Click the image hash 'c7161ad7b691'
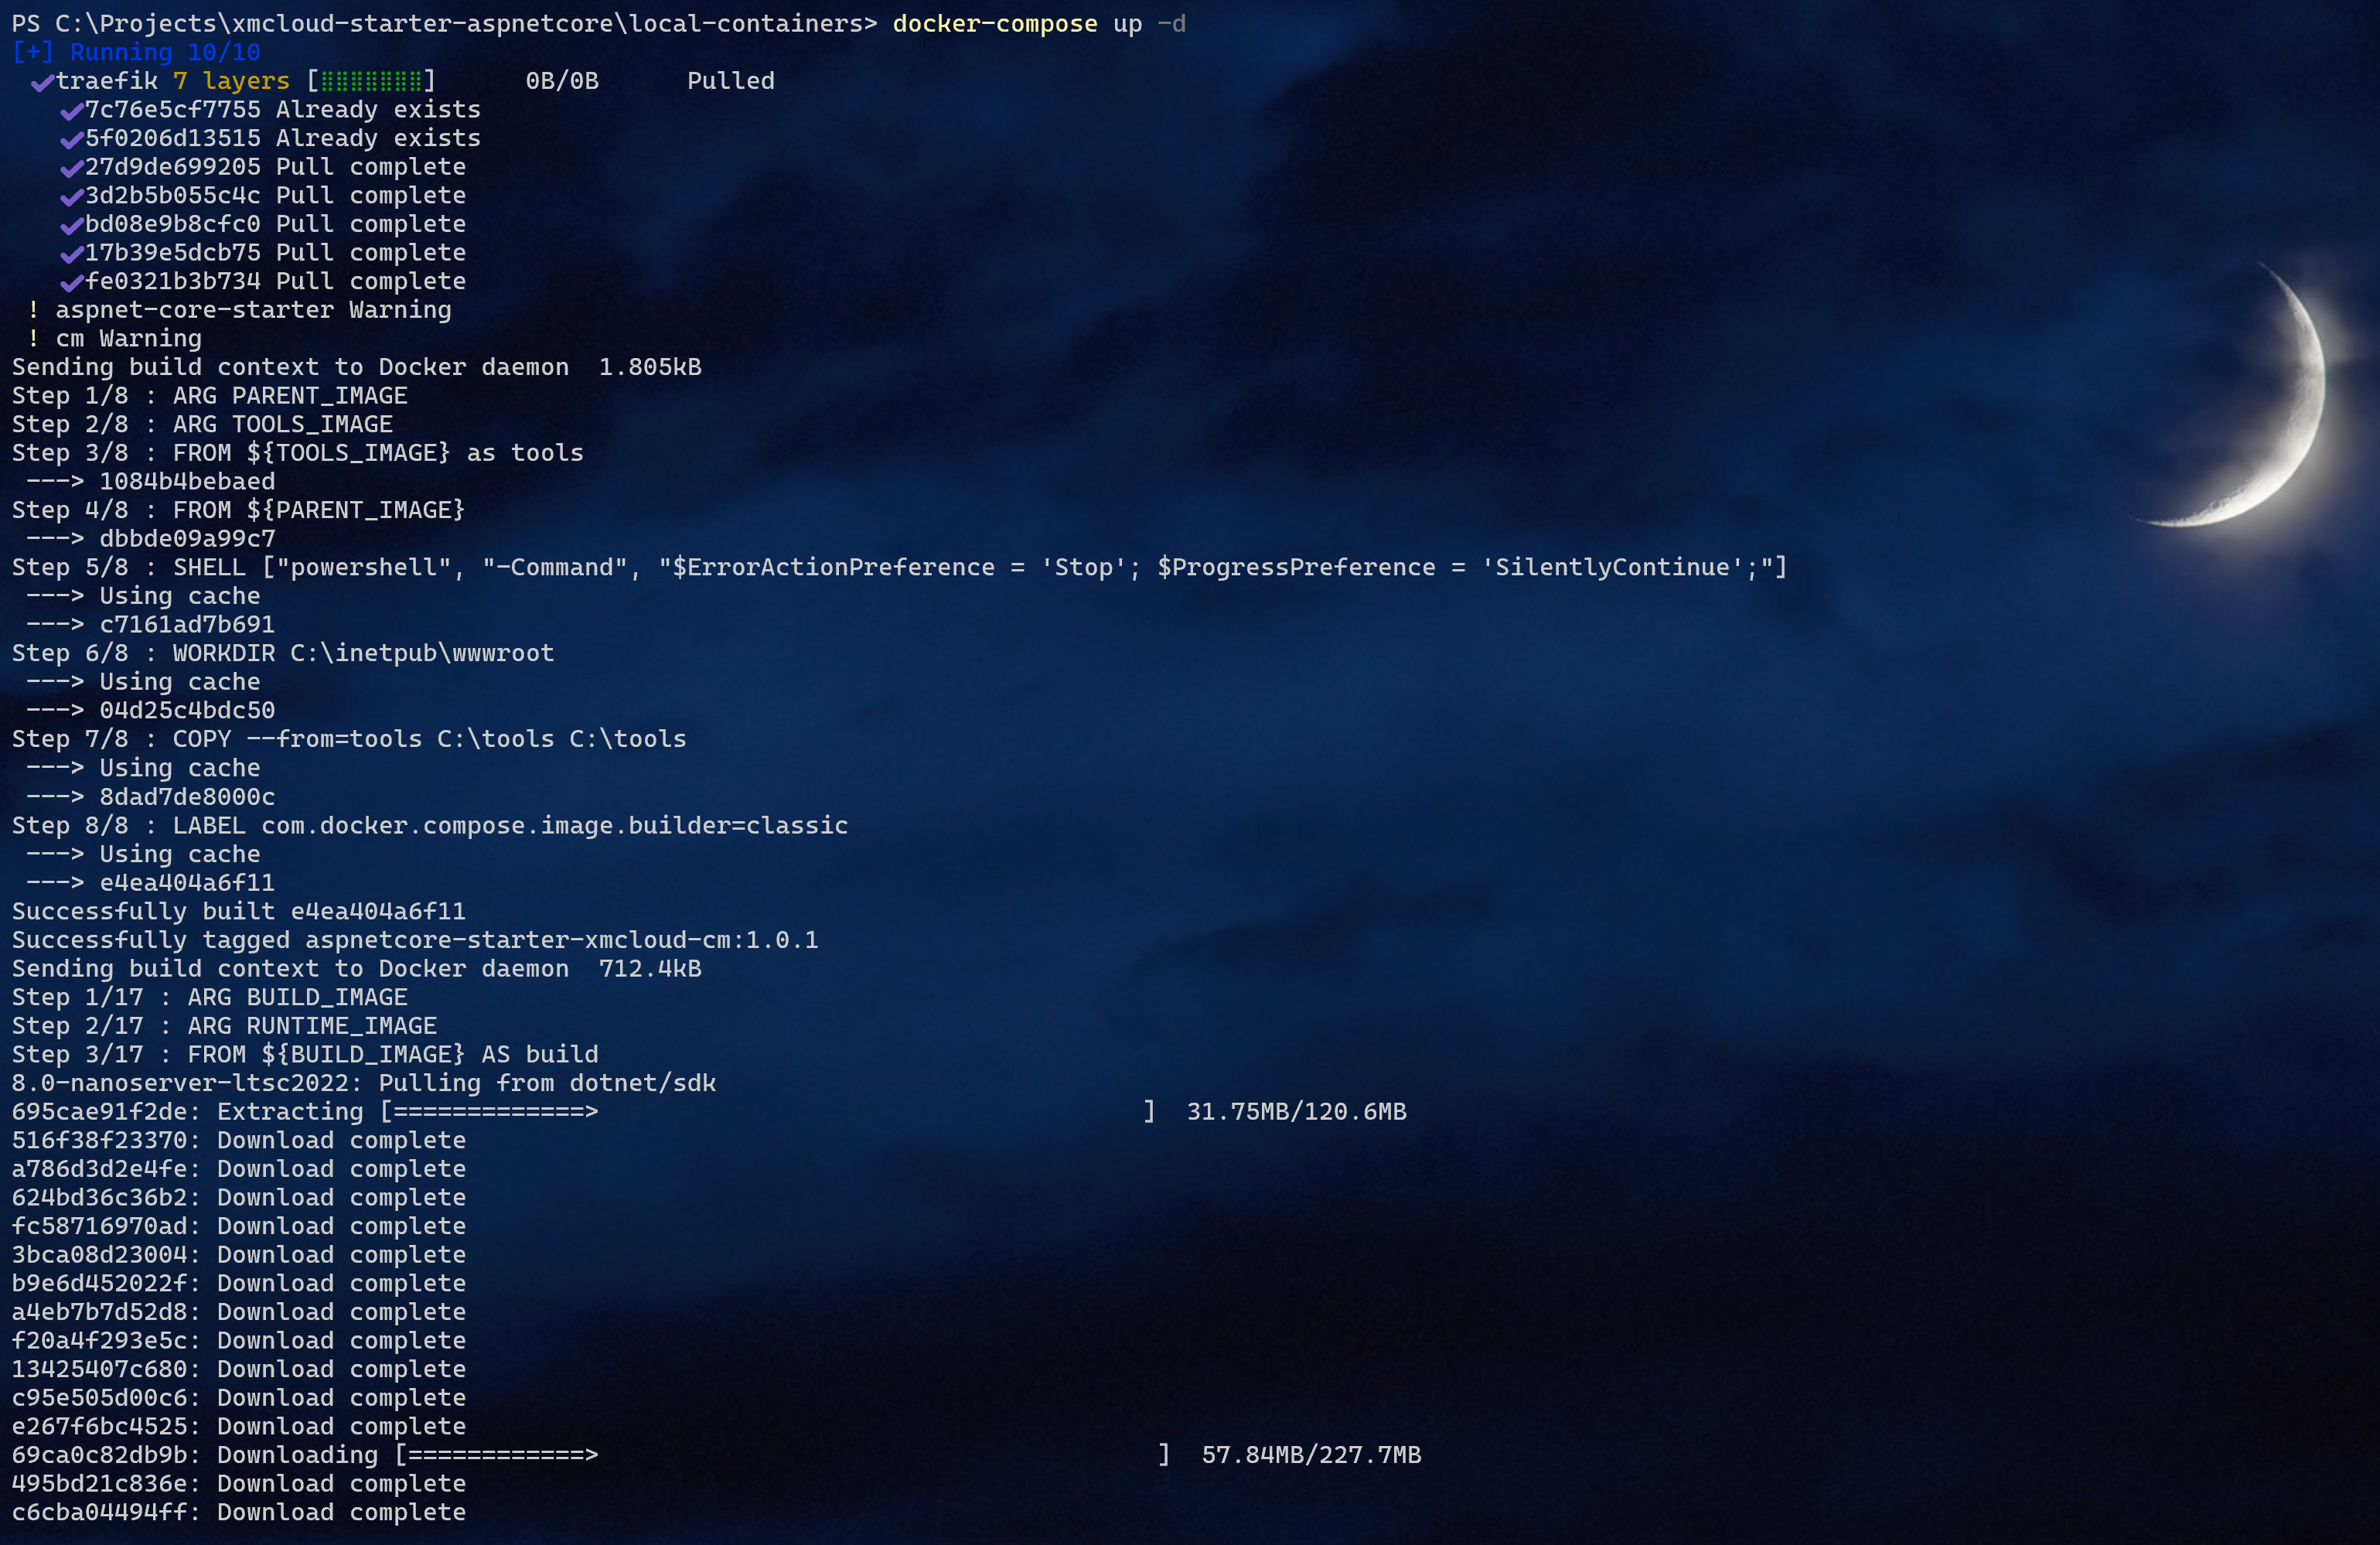This screenshot has height=1545, width=2380. [x=187, y=625]
